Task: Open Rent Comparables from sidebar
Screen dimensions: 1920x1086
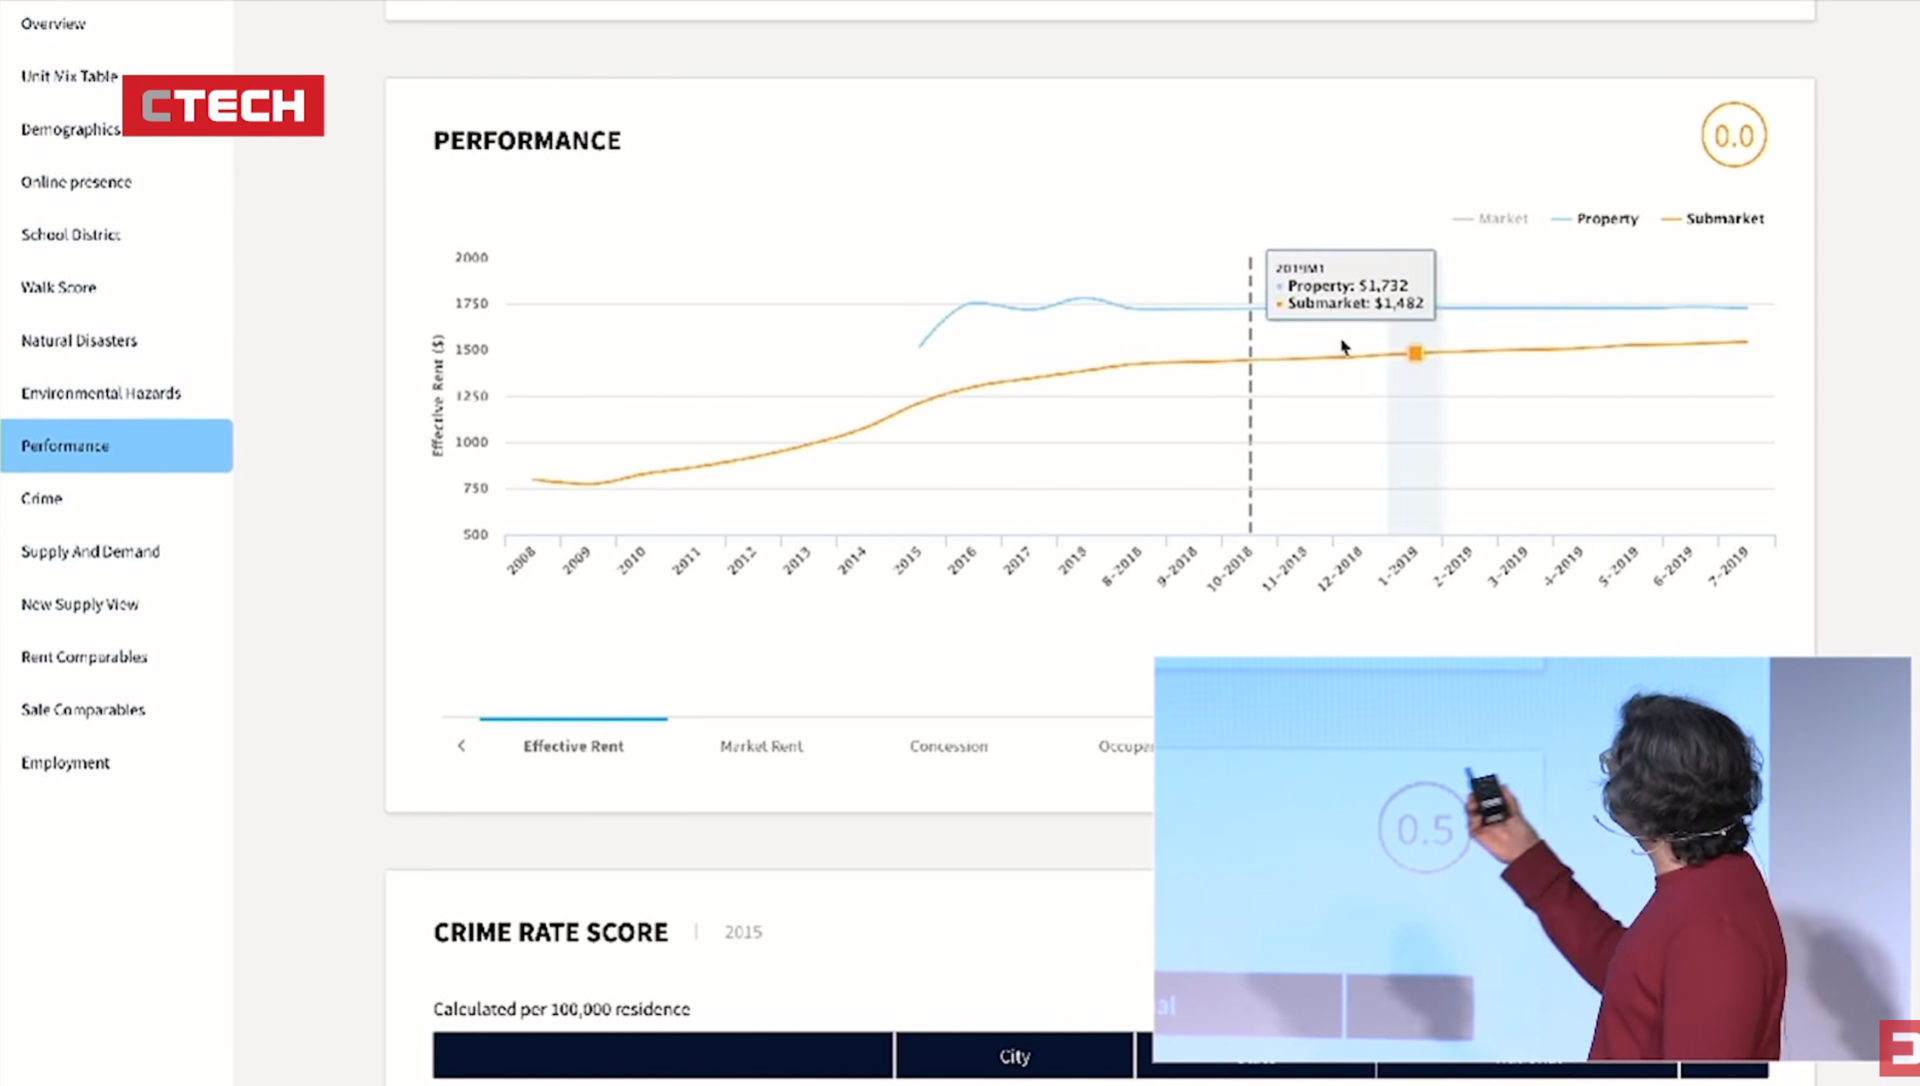Action: tap(84, 657)
